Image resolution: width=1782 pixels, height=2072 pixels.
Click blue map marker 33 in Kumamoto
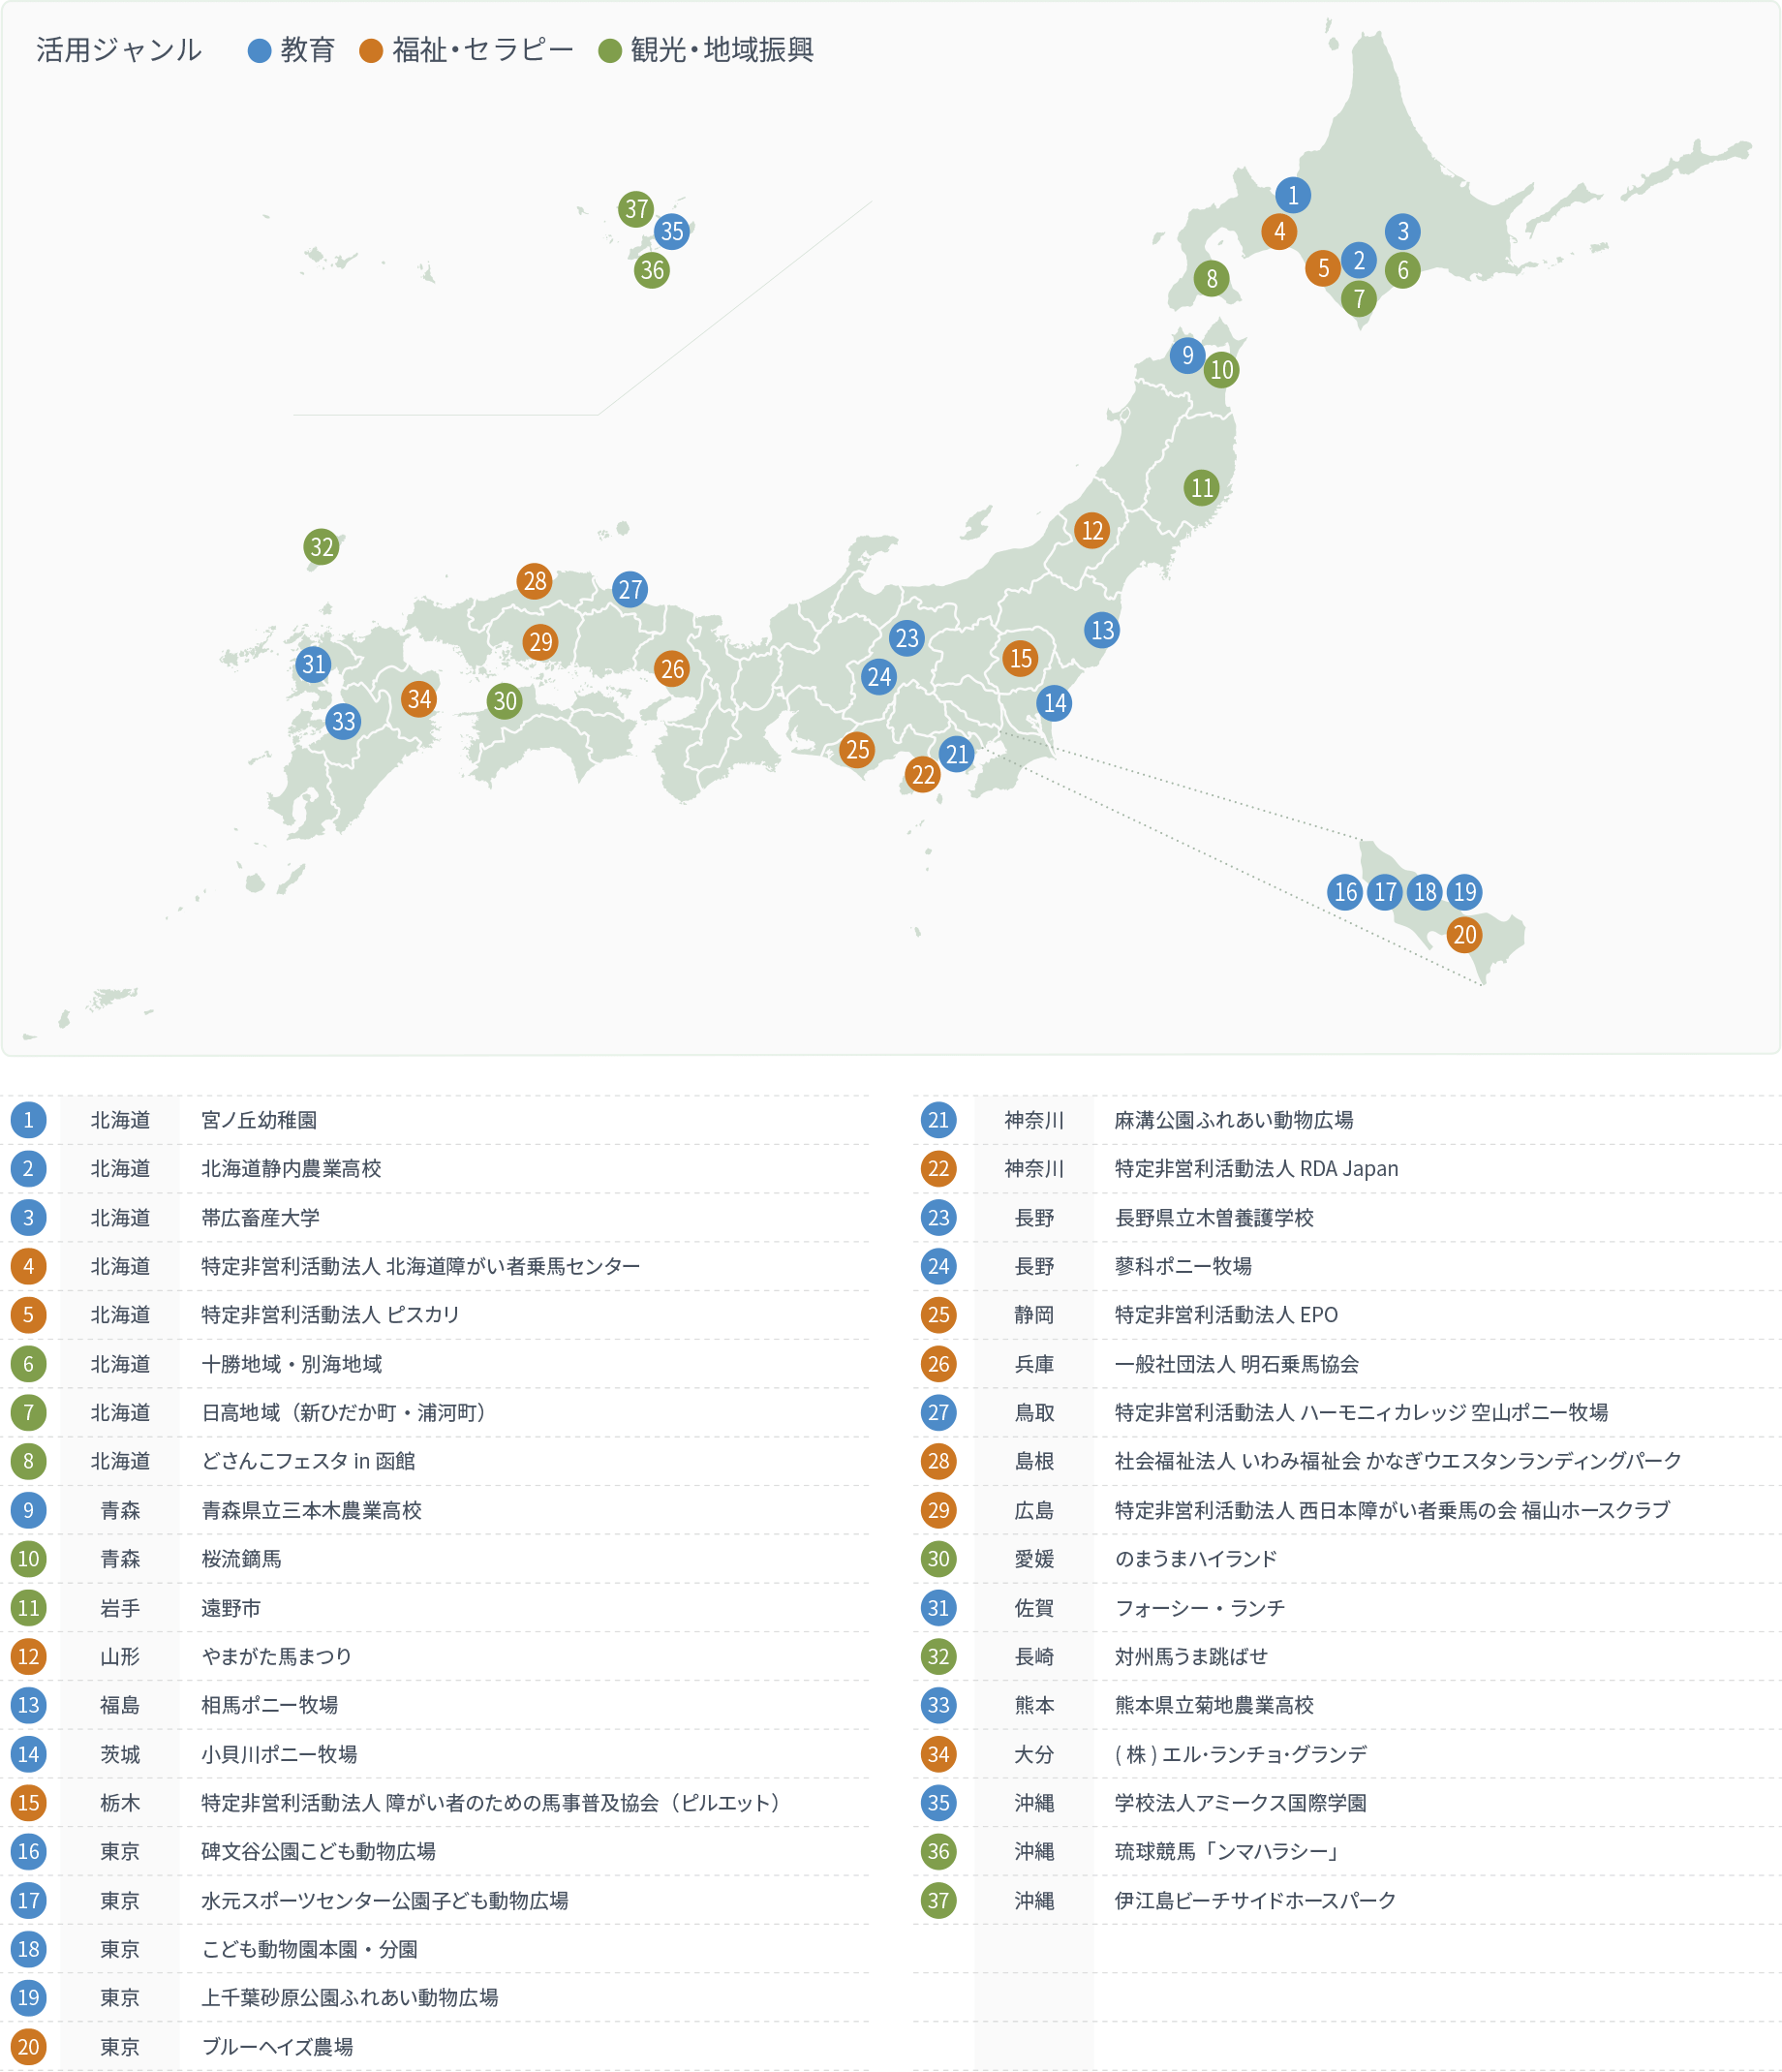click(x=344, y=721)
